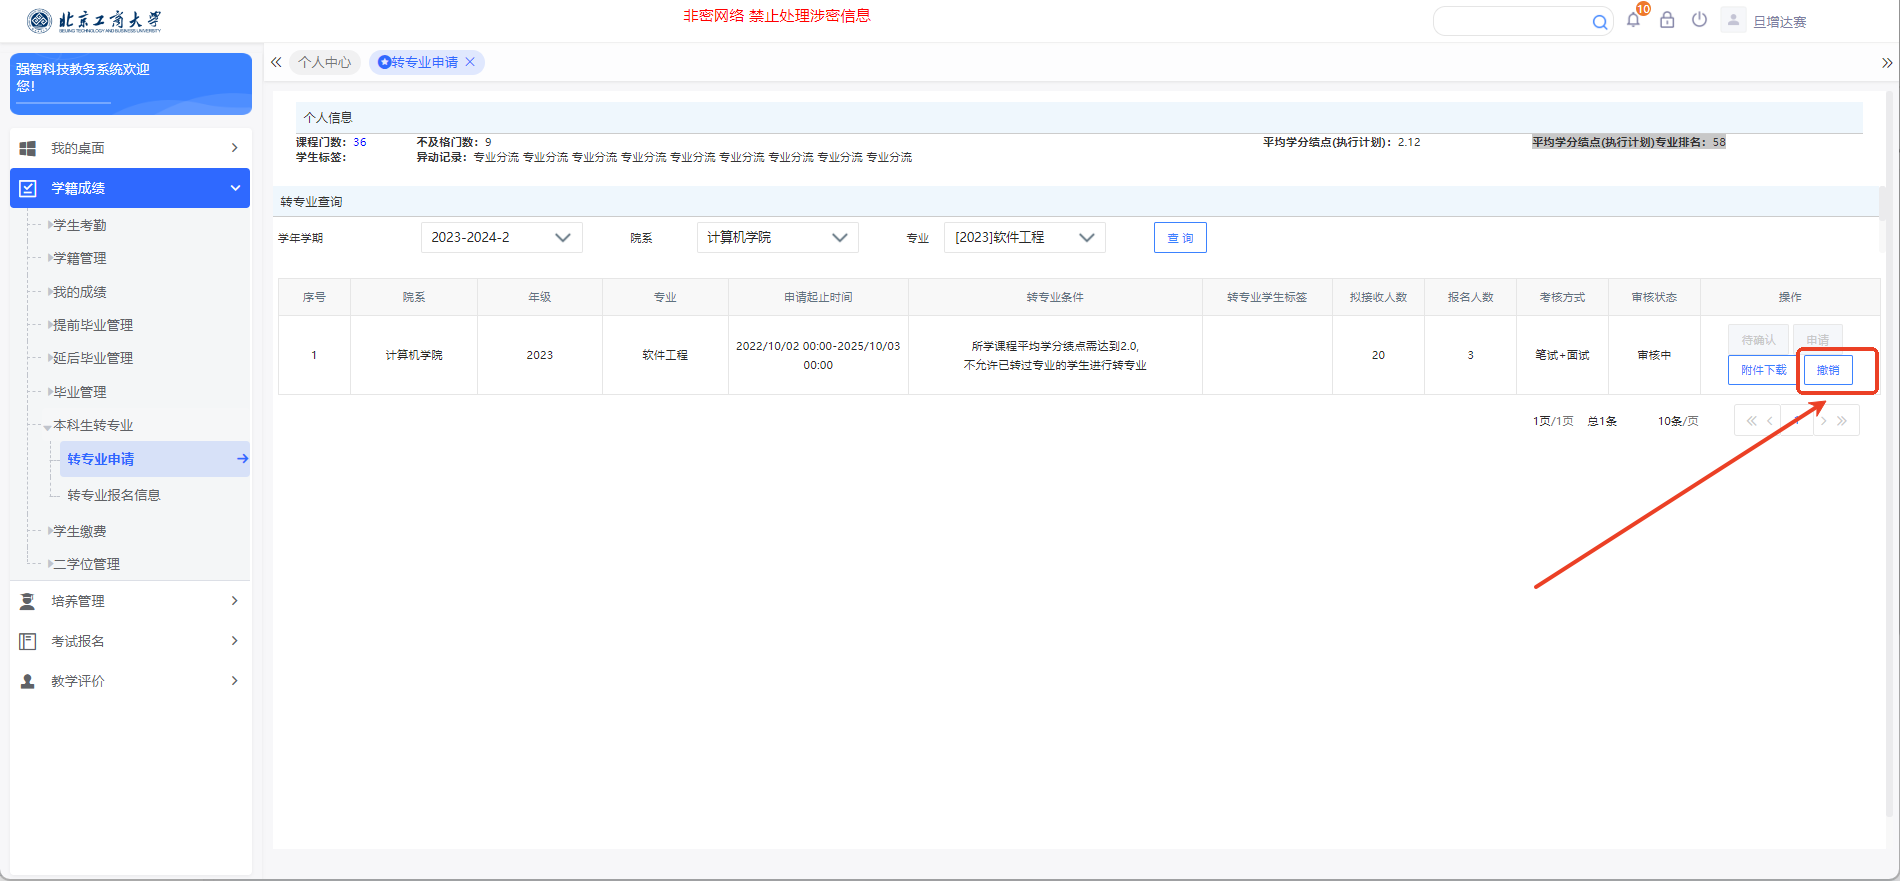The image size is (1900, 881).
Task: Expand 我的桌面 menu chevron
Action: [235, 148]
